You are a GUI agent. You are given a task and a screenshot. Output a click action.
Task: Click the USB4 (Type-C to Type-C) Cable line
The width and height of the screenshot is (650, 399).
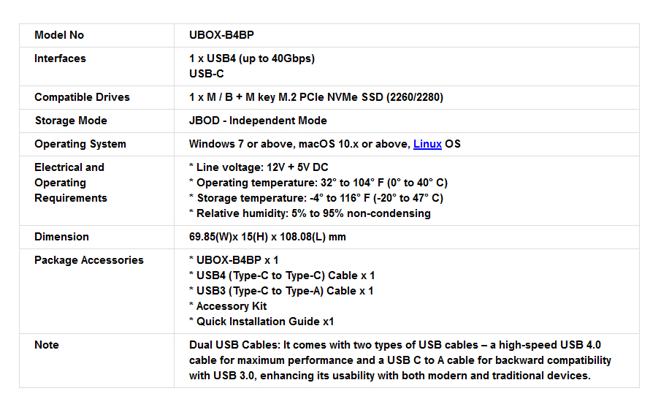pos(282,276)
